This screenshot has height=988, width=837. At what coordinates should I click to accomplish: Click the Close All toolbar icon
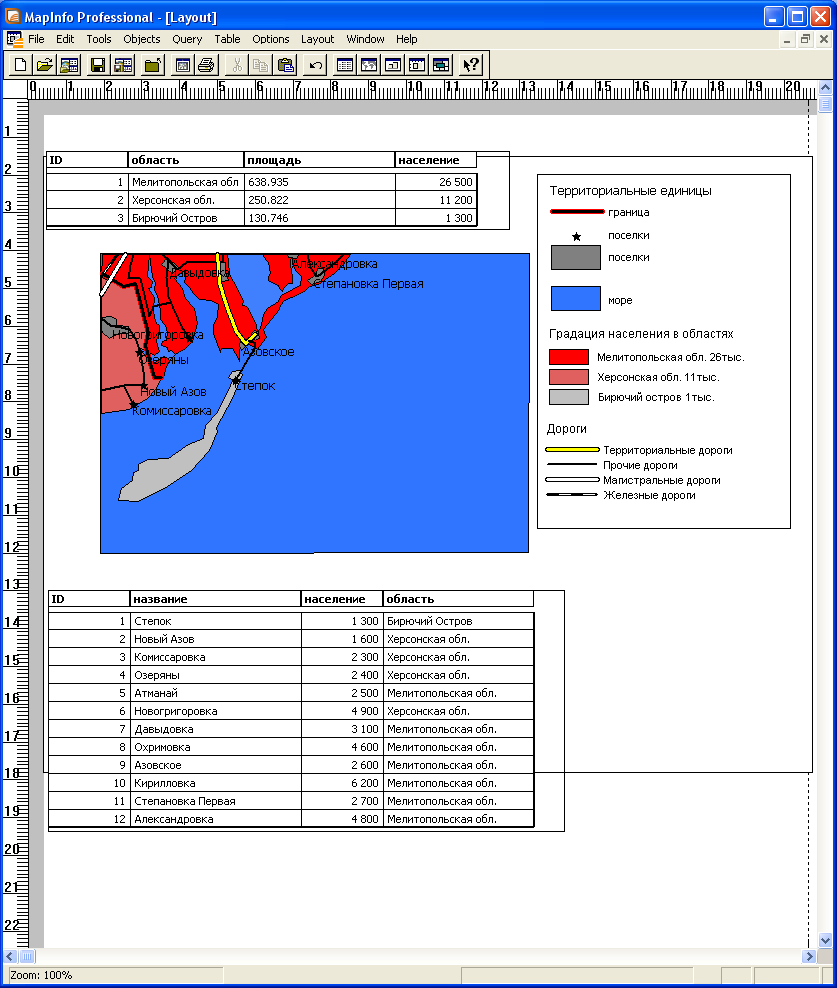(153, 65)
